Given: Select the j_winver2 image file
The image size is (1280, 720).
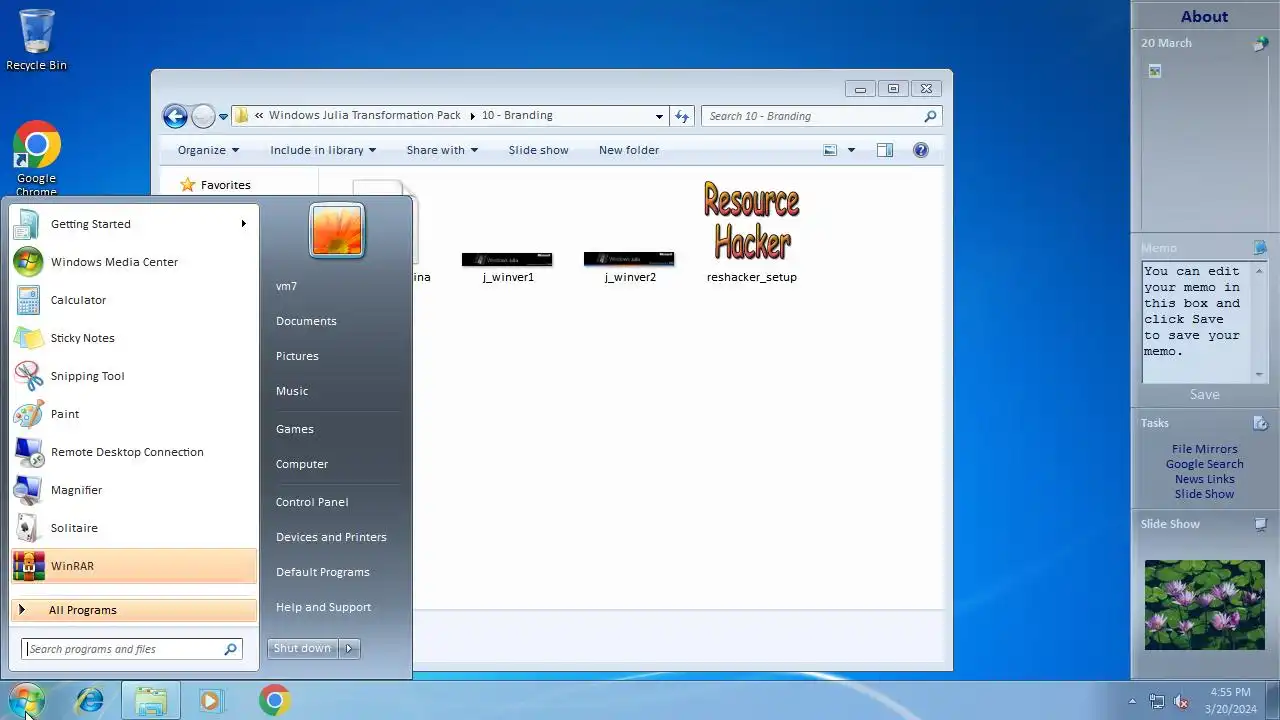Looking at the screenshot, I should pos(630,267).
